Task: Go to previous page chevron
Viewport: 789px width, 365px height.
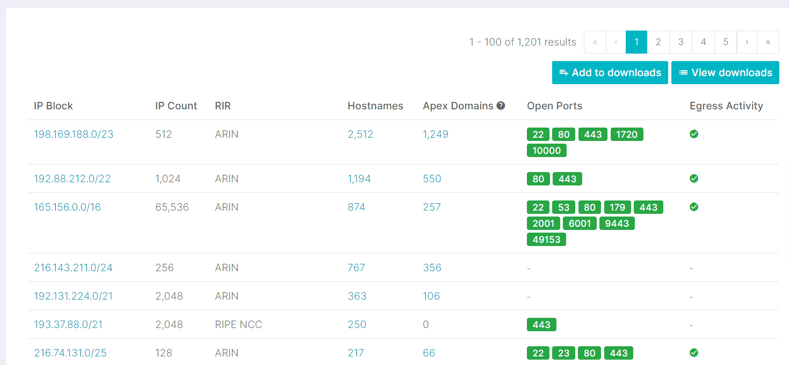Action: (616, 42)
